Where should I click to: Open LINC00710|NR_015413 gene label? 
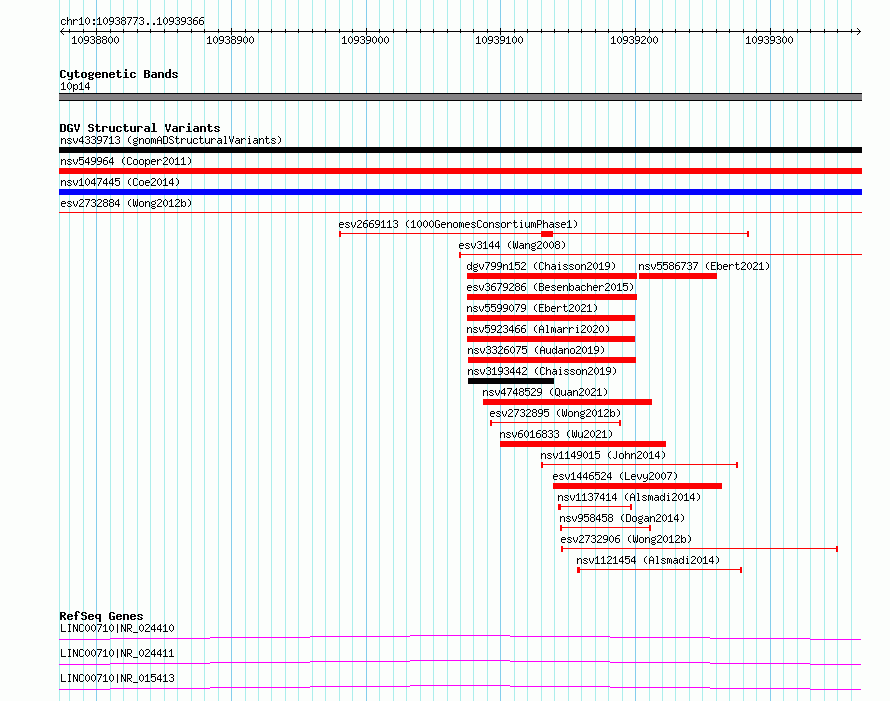[x=117, y=678]
